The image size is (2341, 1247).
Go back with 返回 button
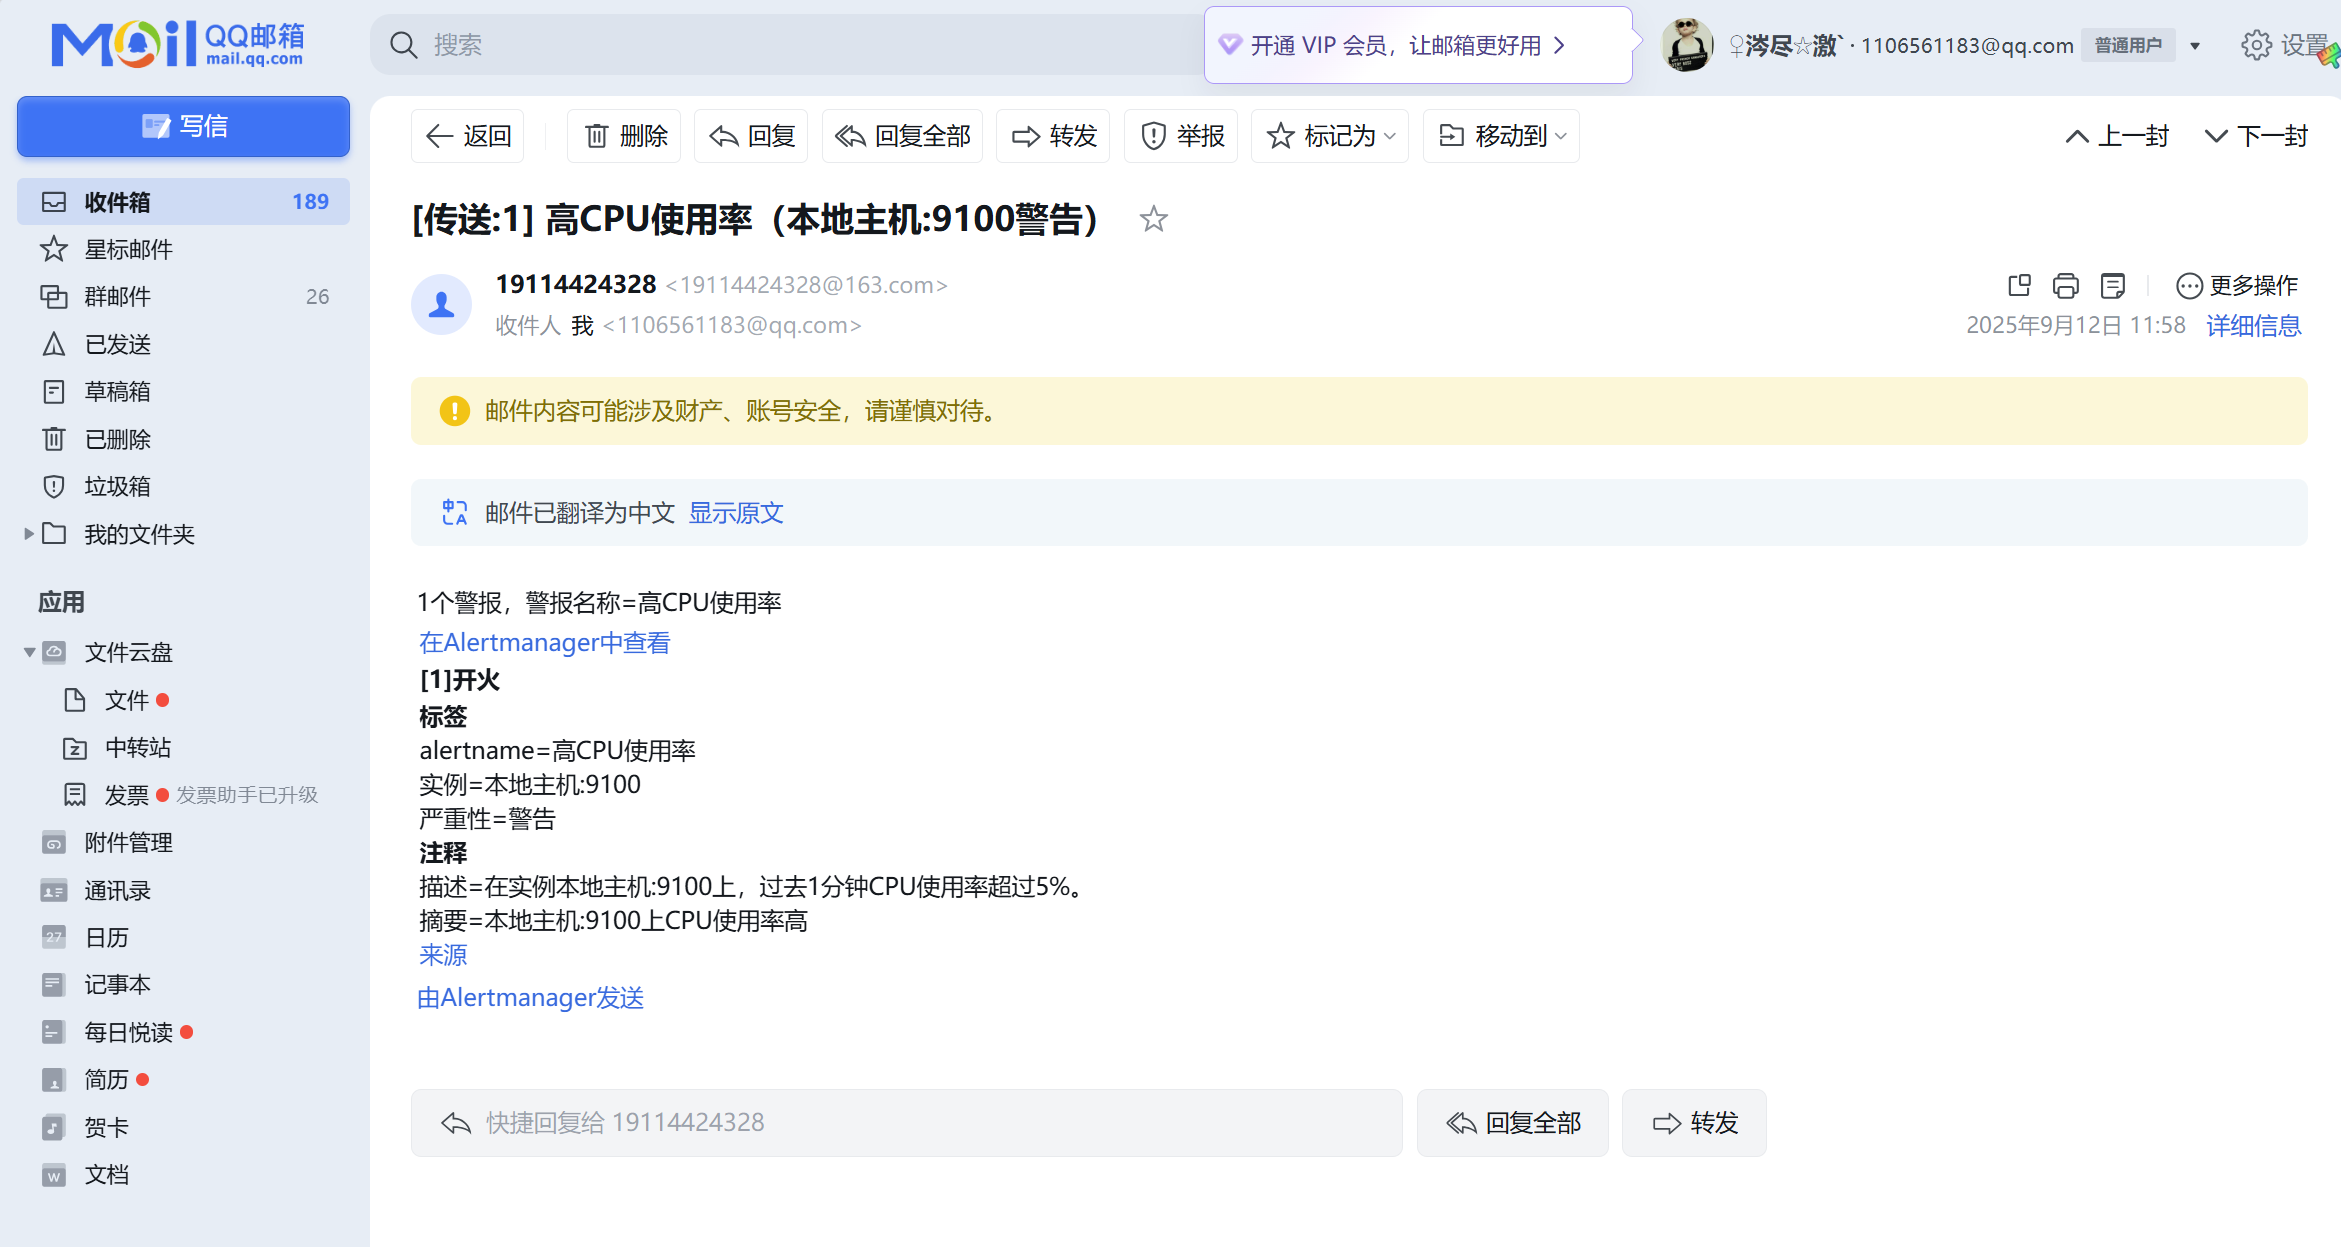tap(468, 136)
